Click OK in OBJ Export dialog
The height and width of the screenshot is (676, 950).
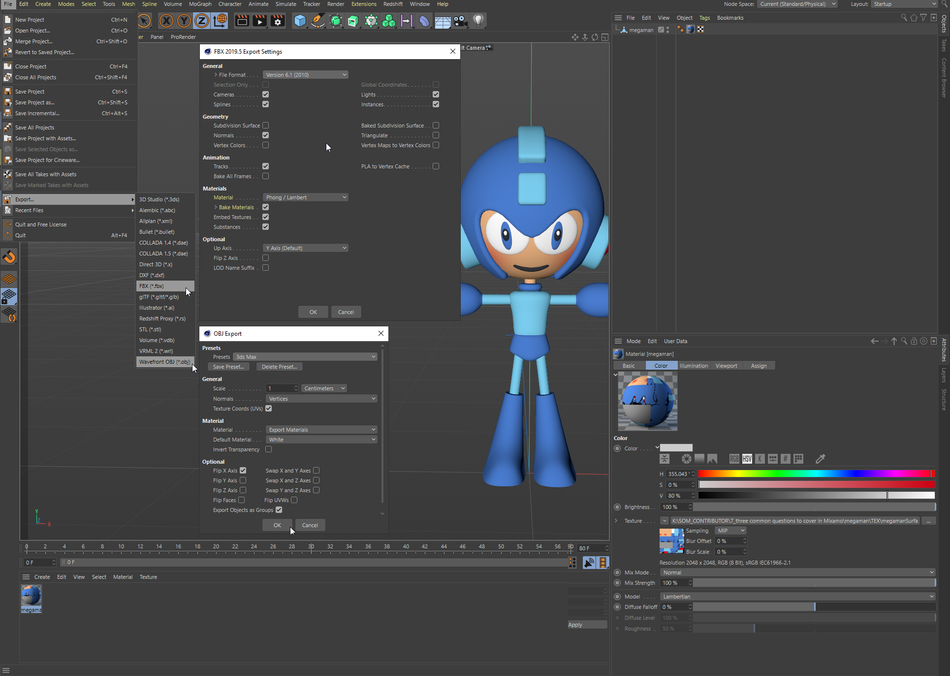coord(277,525)
